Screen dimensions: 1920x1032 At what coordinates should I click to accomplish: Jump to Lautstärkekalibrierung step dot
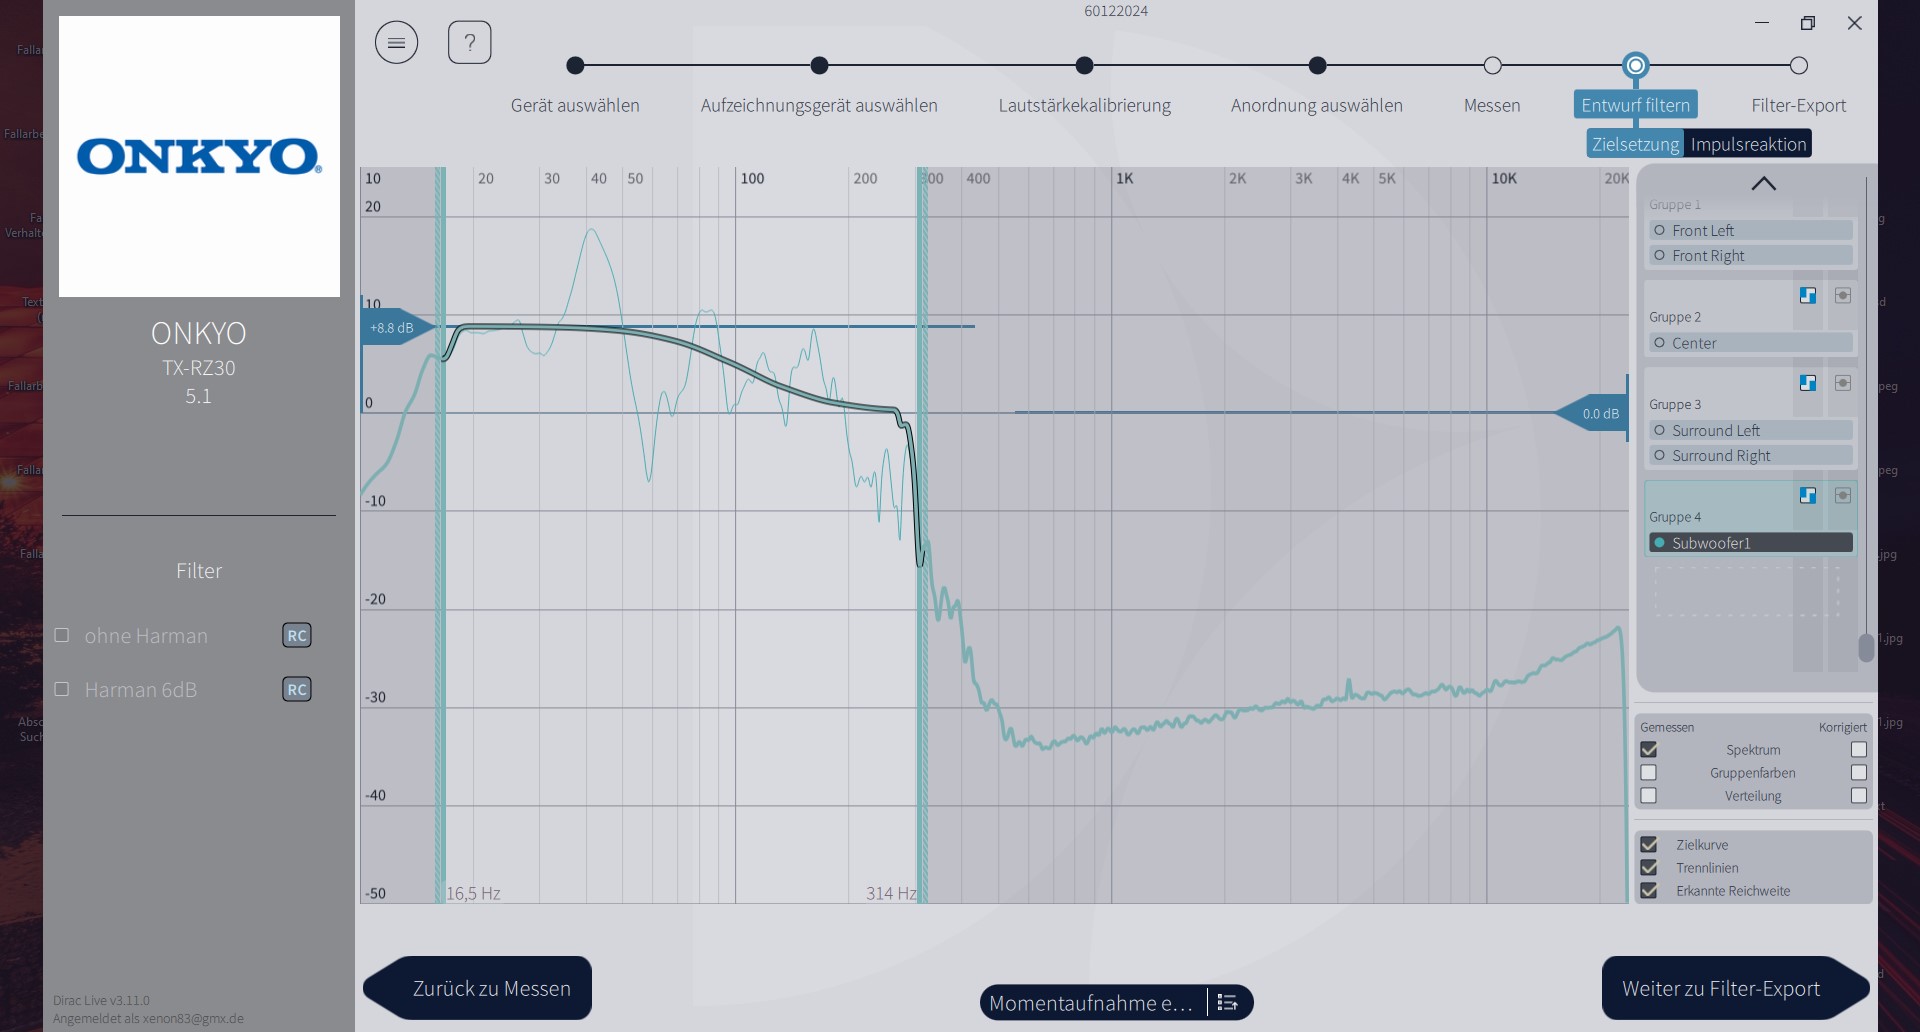1085,66
